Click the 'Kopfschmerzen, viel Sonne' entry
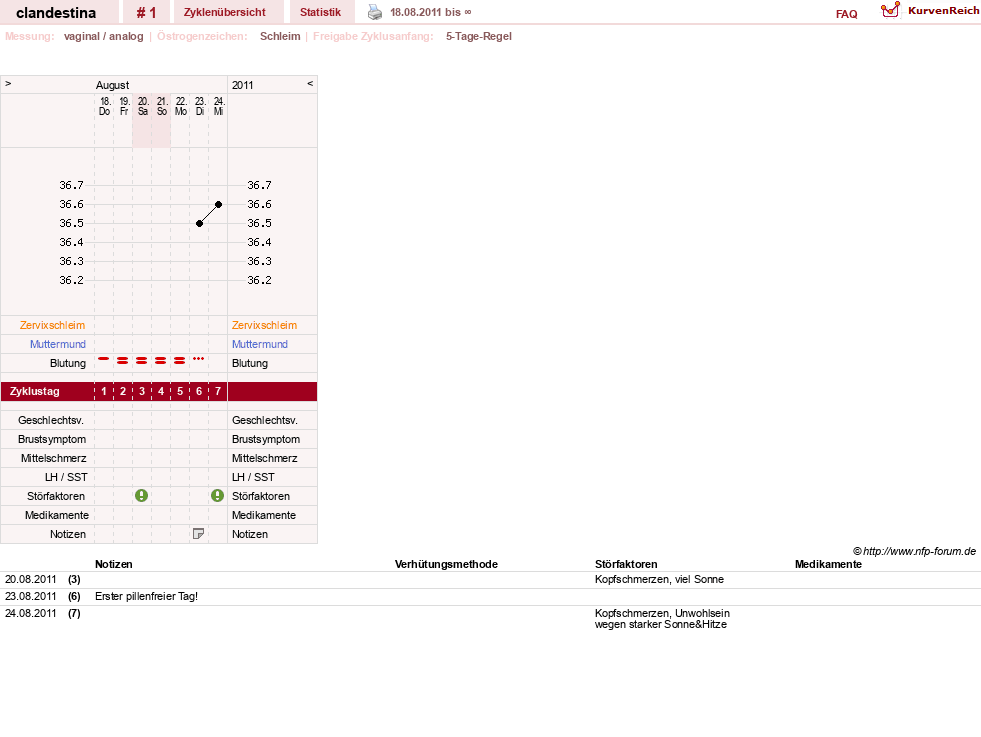 (x=659, y=579)
